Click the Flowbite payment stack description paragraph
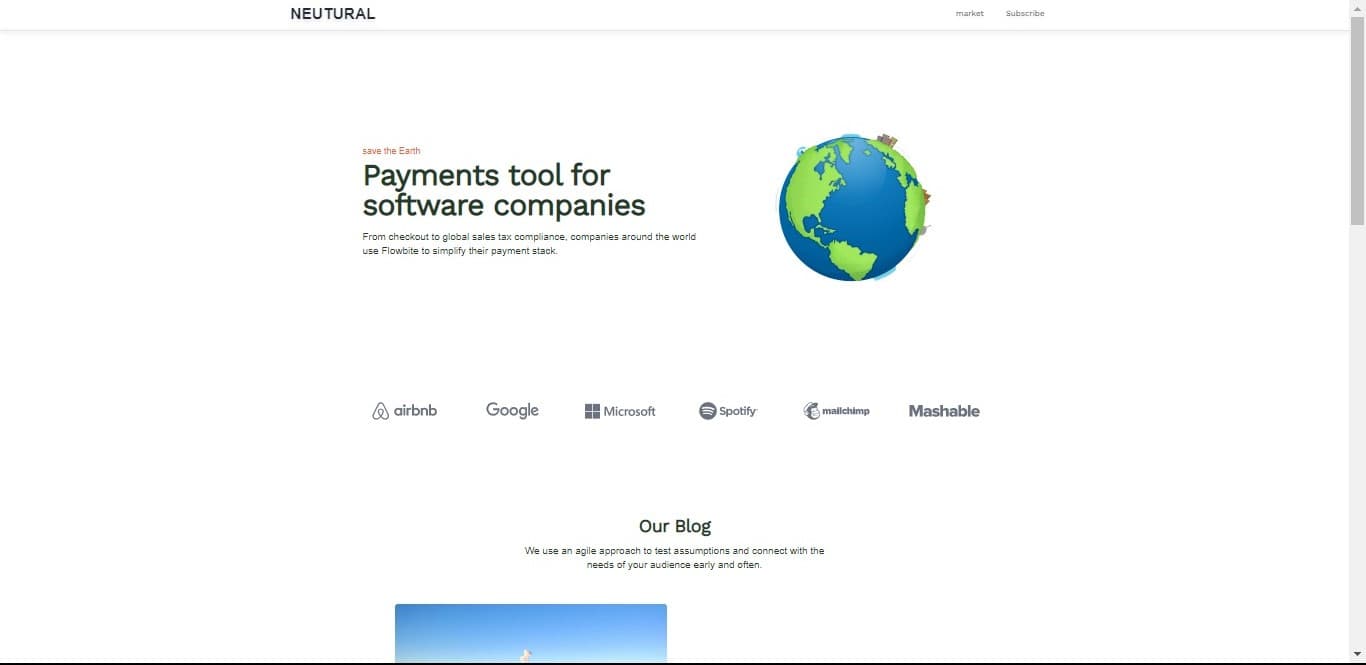The image size is (1366, 665). [x=528, y=244]
